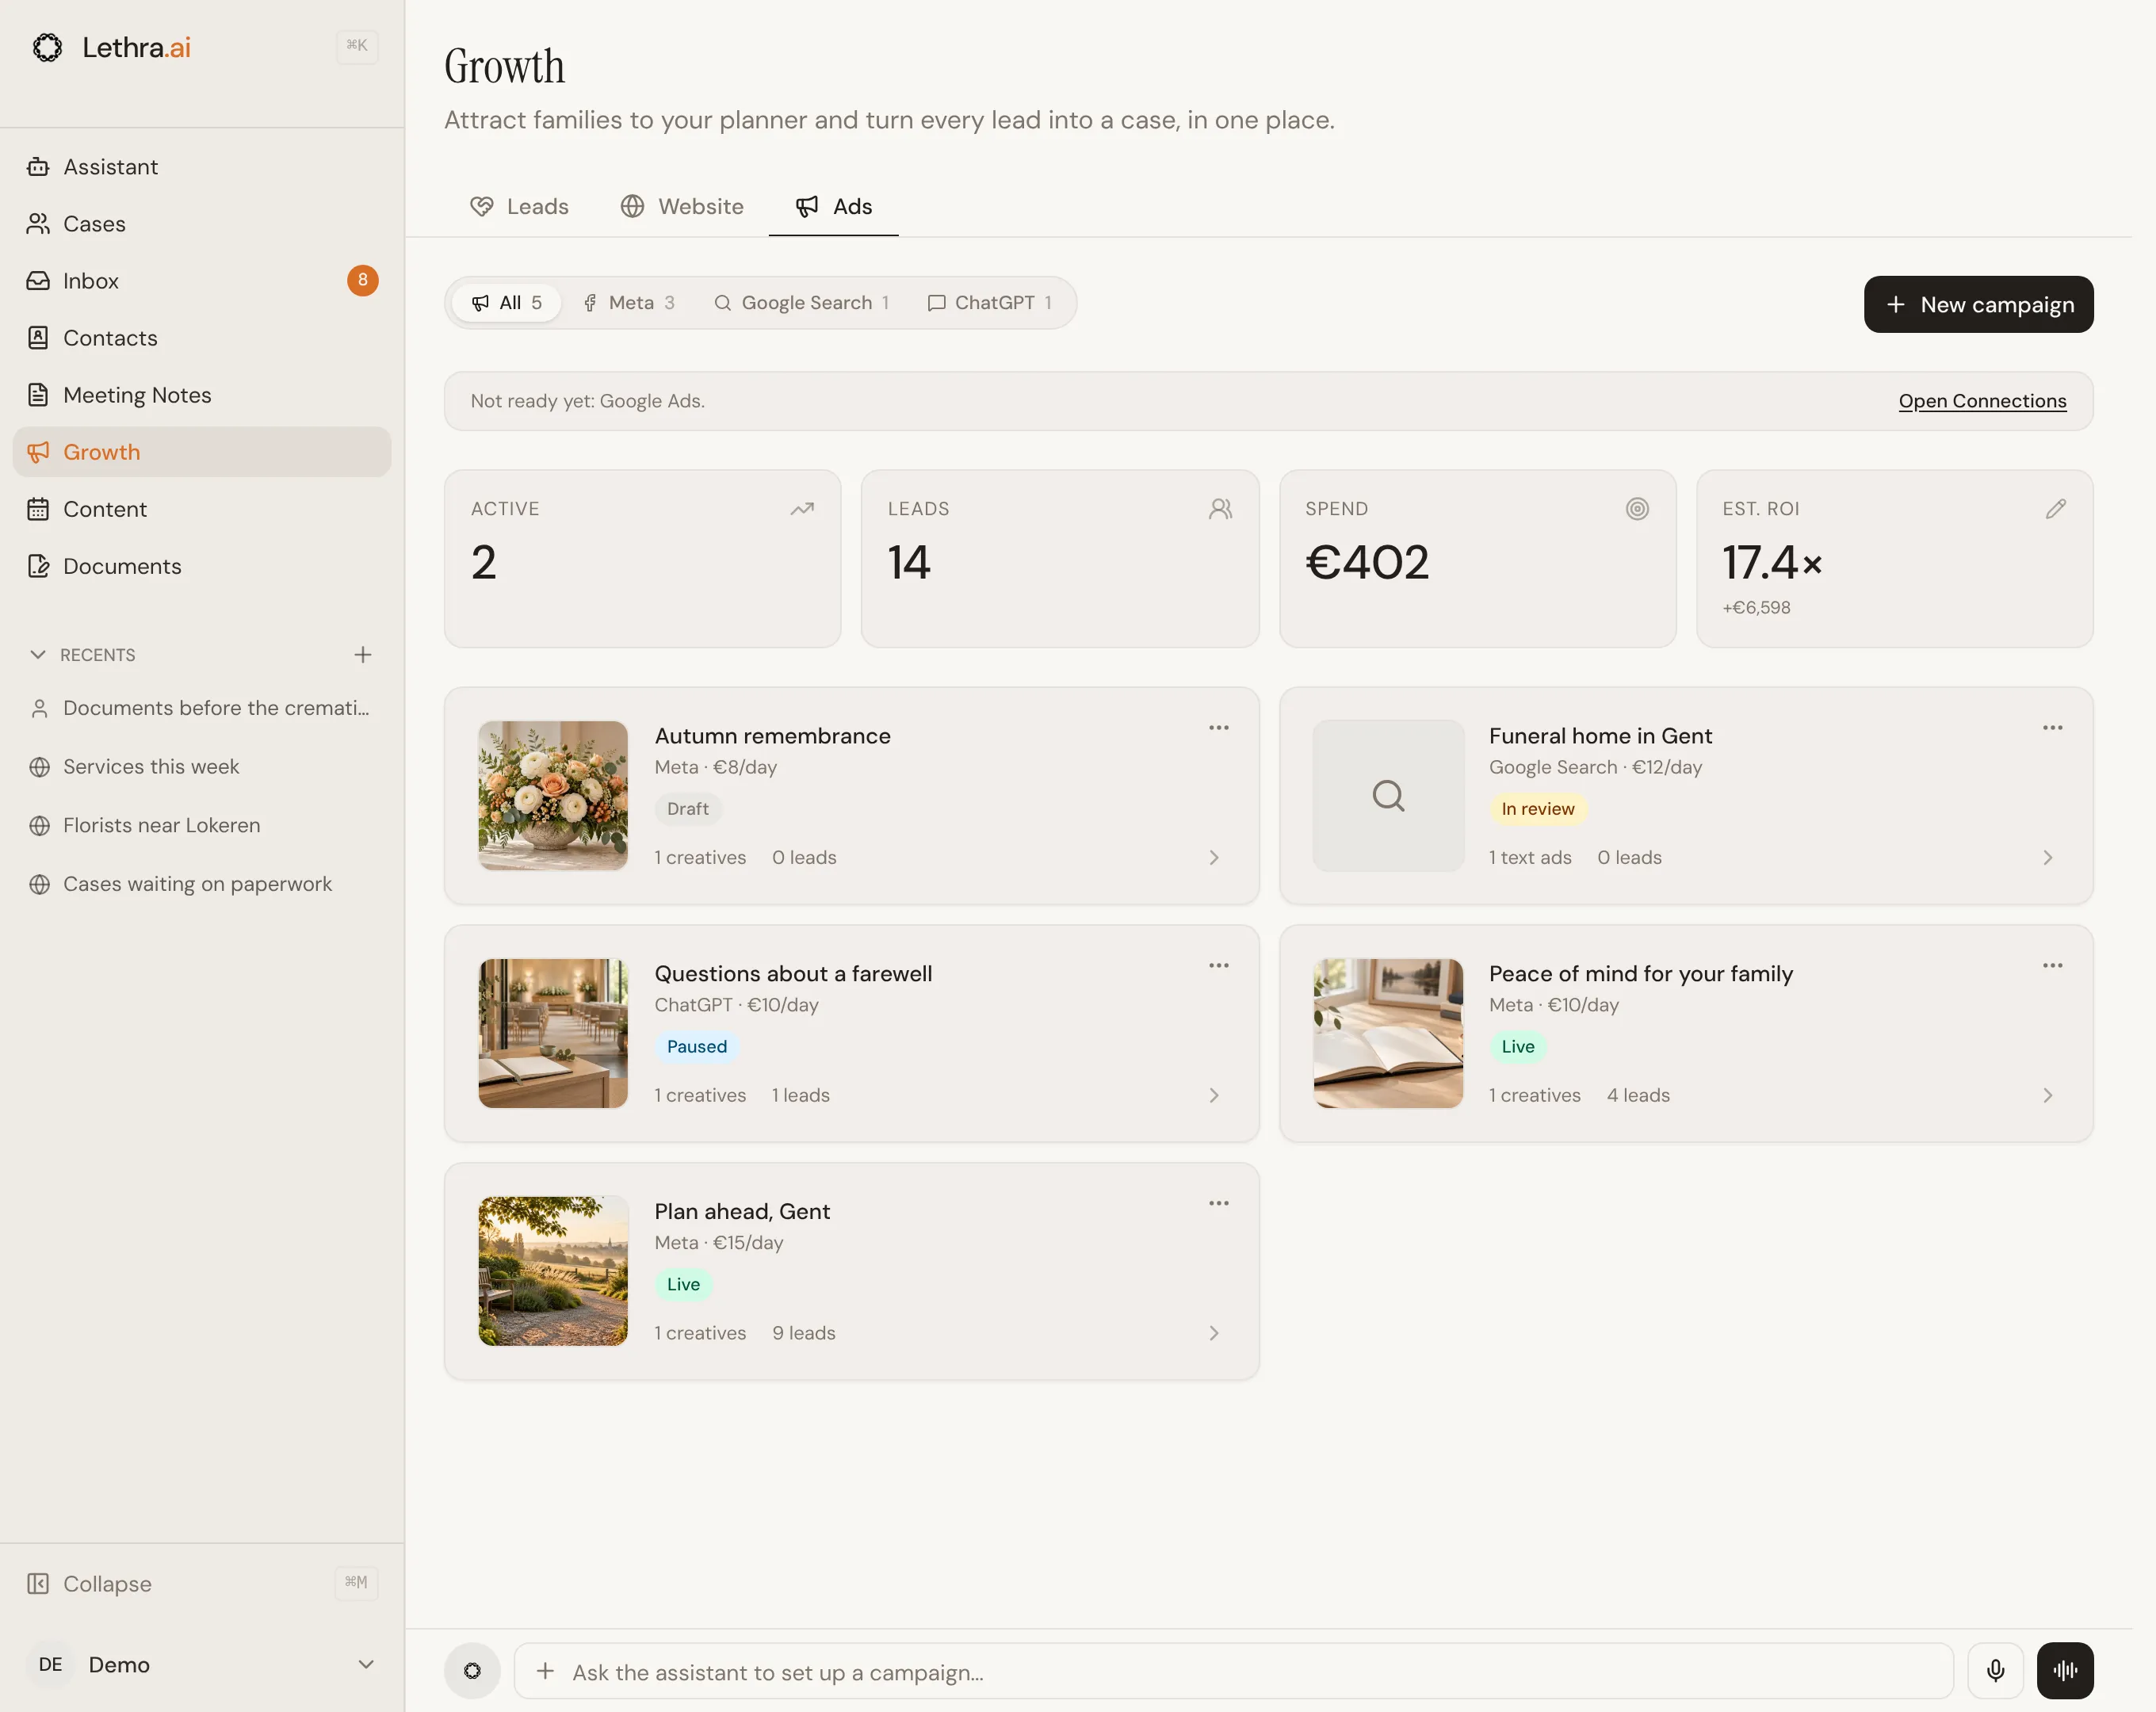
Task: Open the more options menu for Plan ahead, Gent
Action: (1218, 1204)
